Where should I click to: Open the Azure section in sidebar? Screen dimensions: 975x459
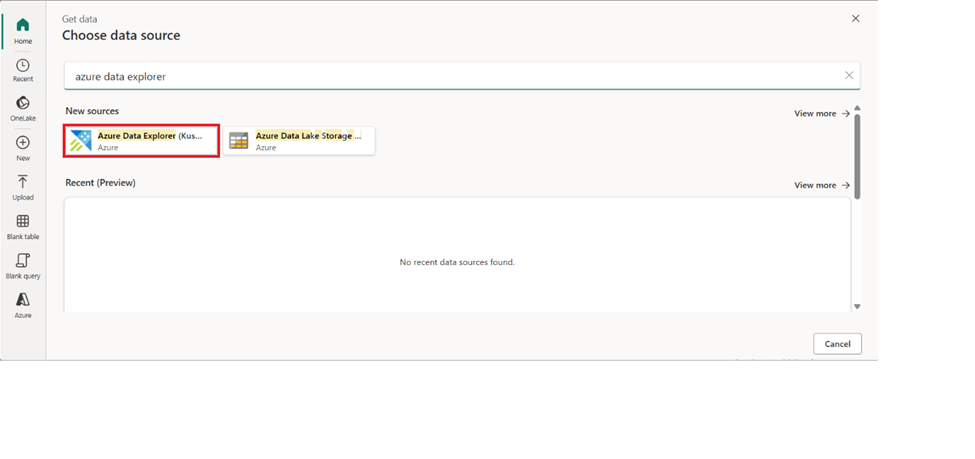click(x=23, y=305)
